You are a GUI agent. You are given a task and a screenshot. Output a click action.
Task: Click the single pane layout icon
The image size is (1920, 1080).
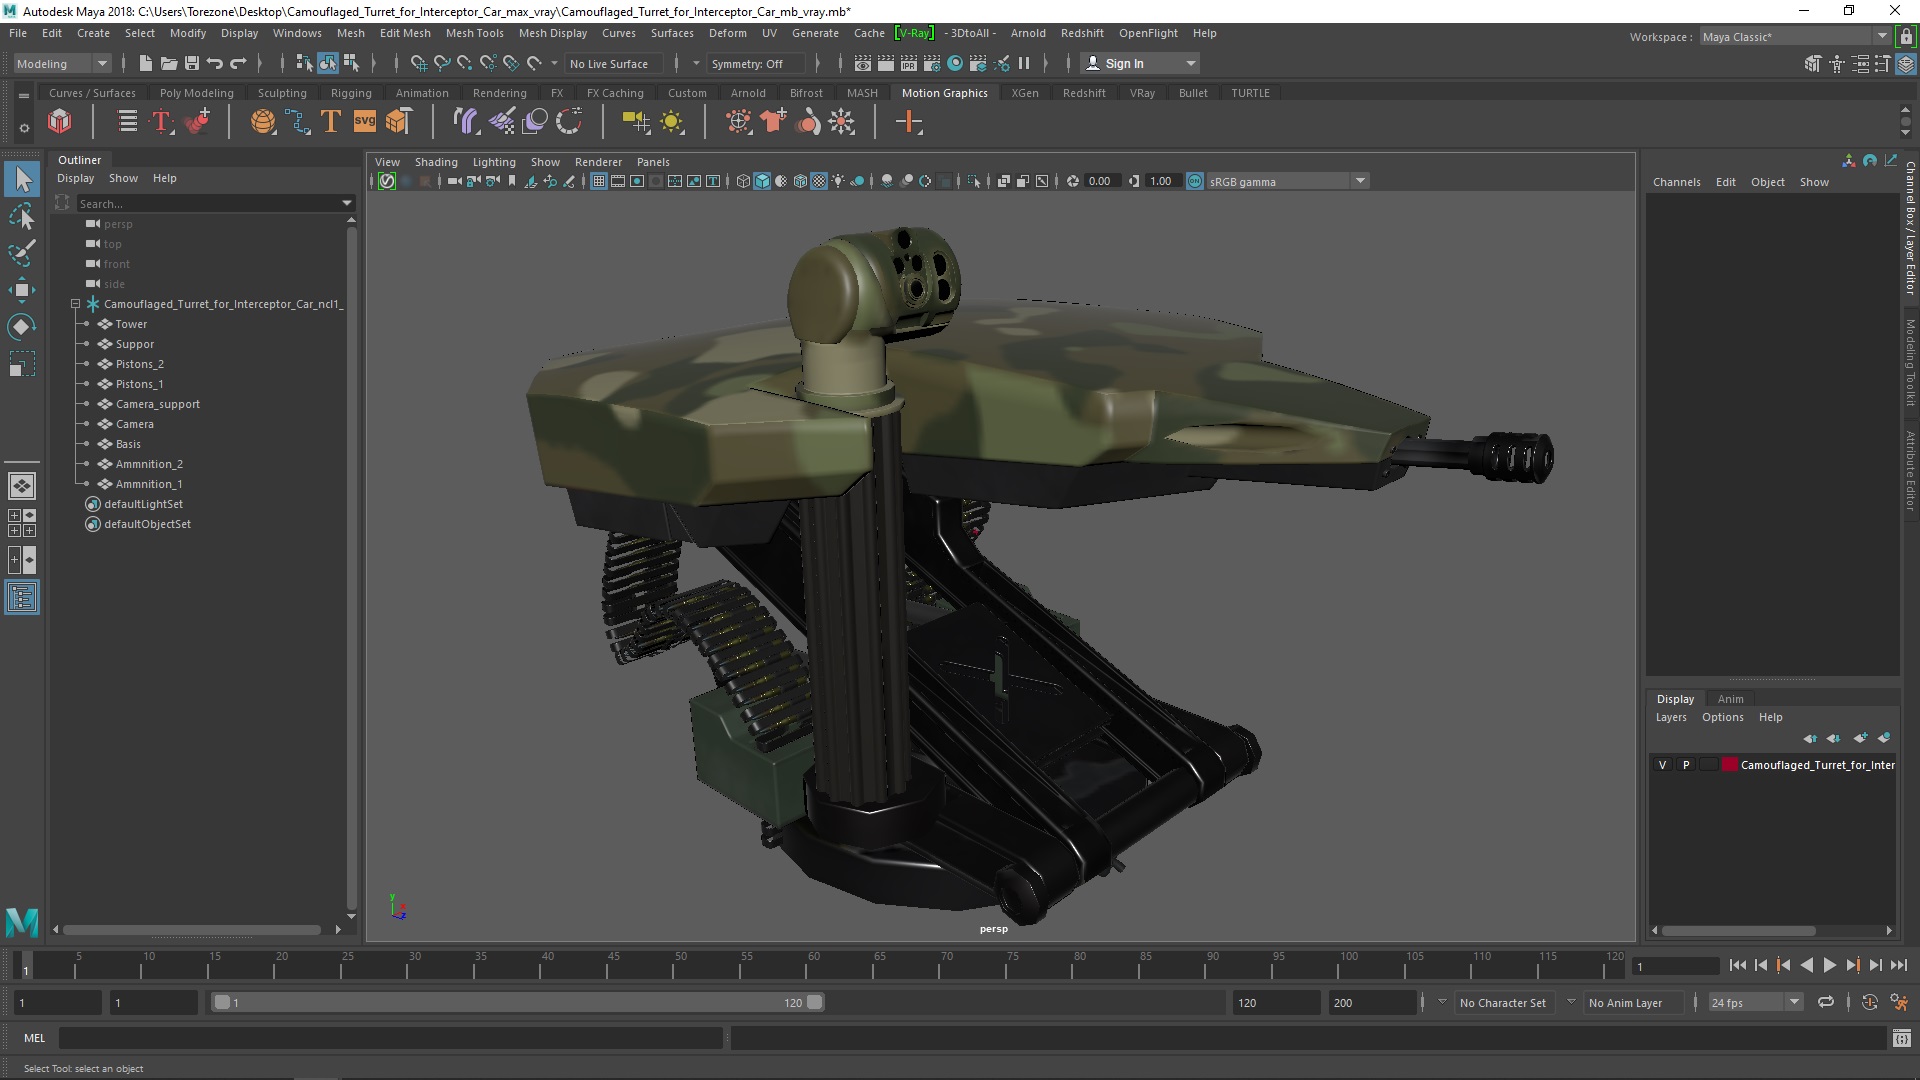[22, 486]
